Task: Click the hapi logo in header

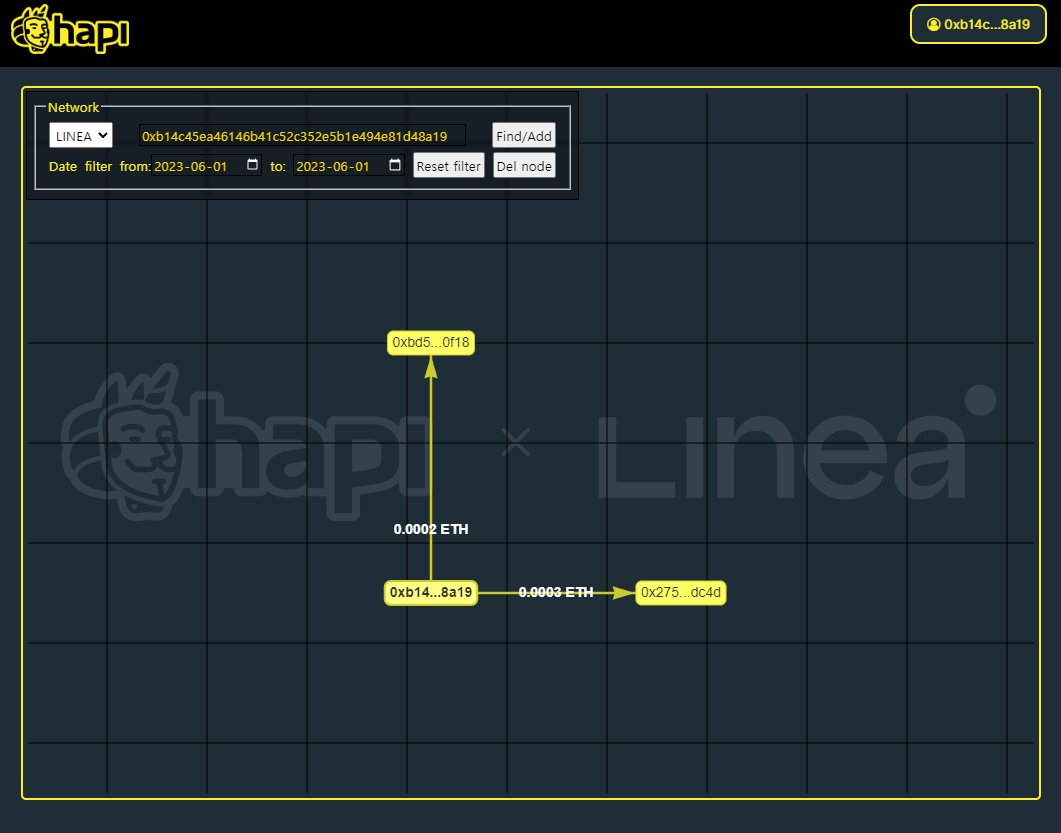Action: click(70, 30)
